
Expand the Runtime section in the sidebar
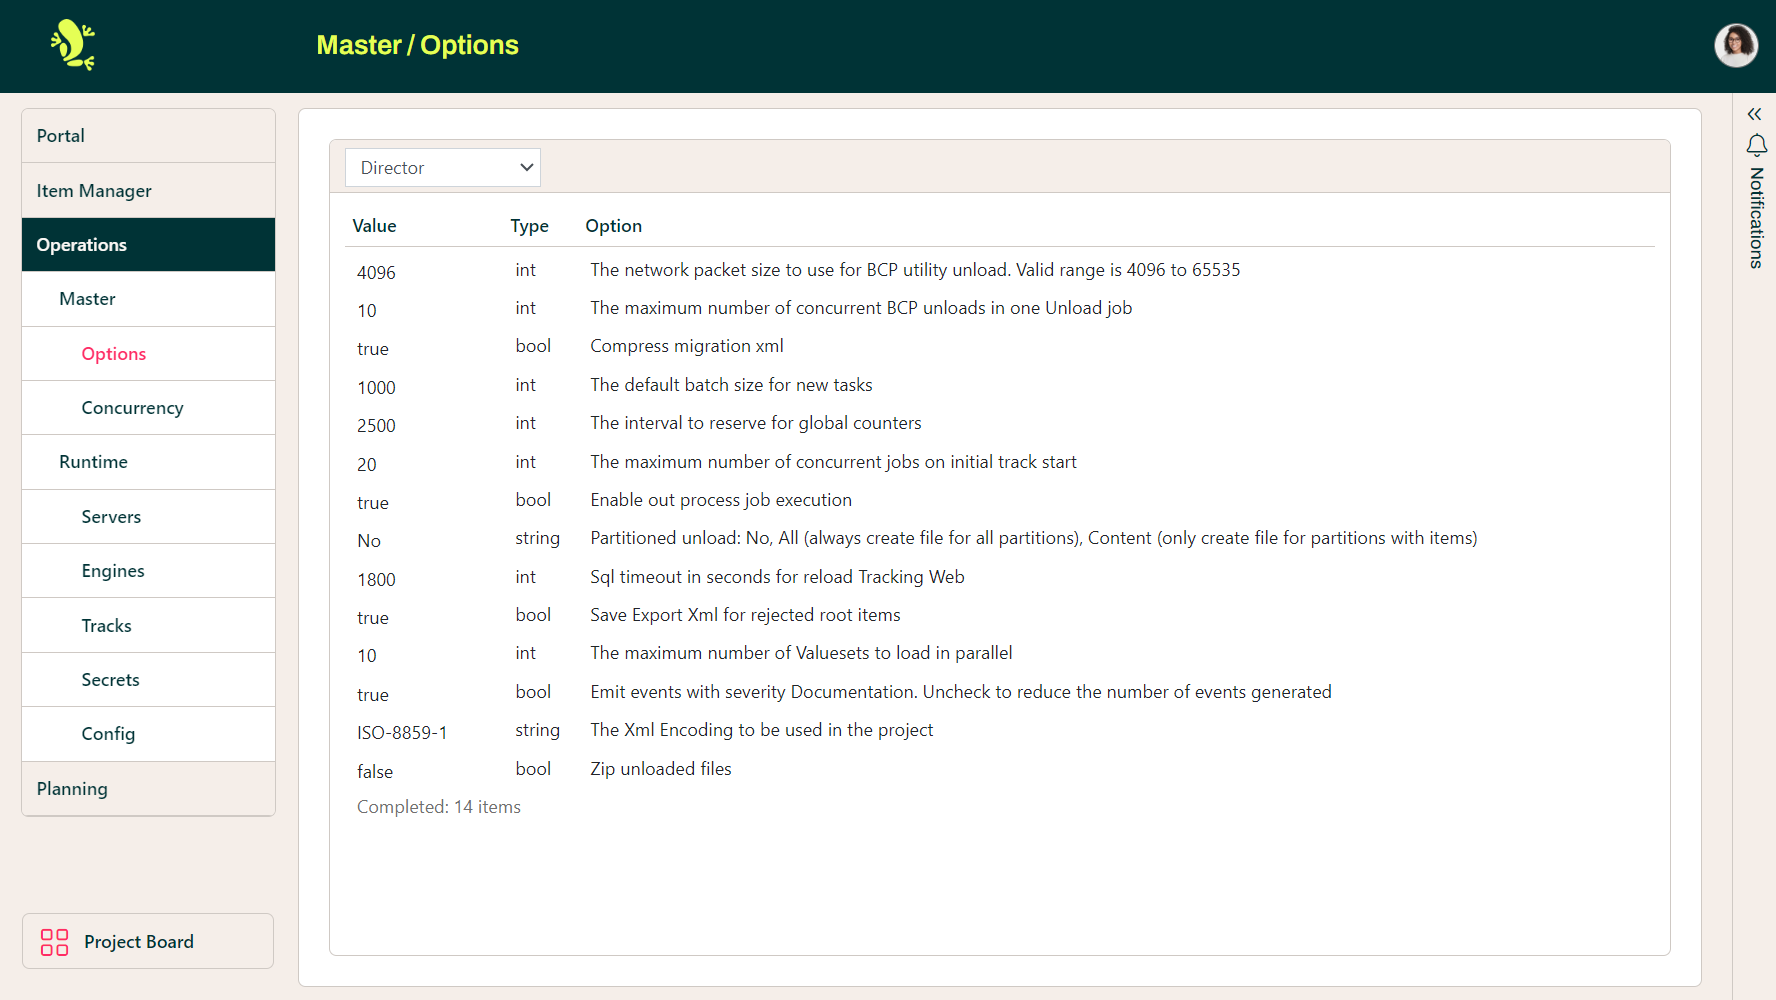point(93,461)
